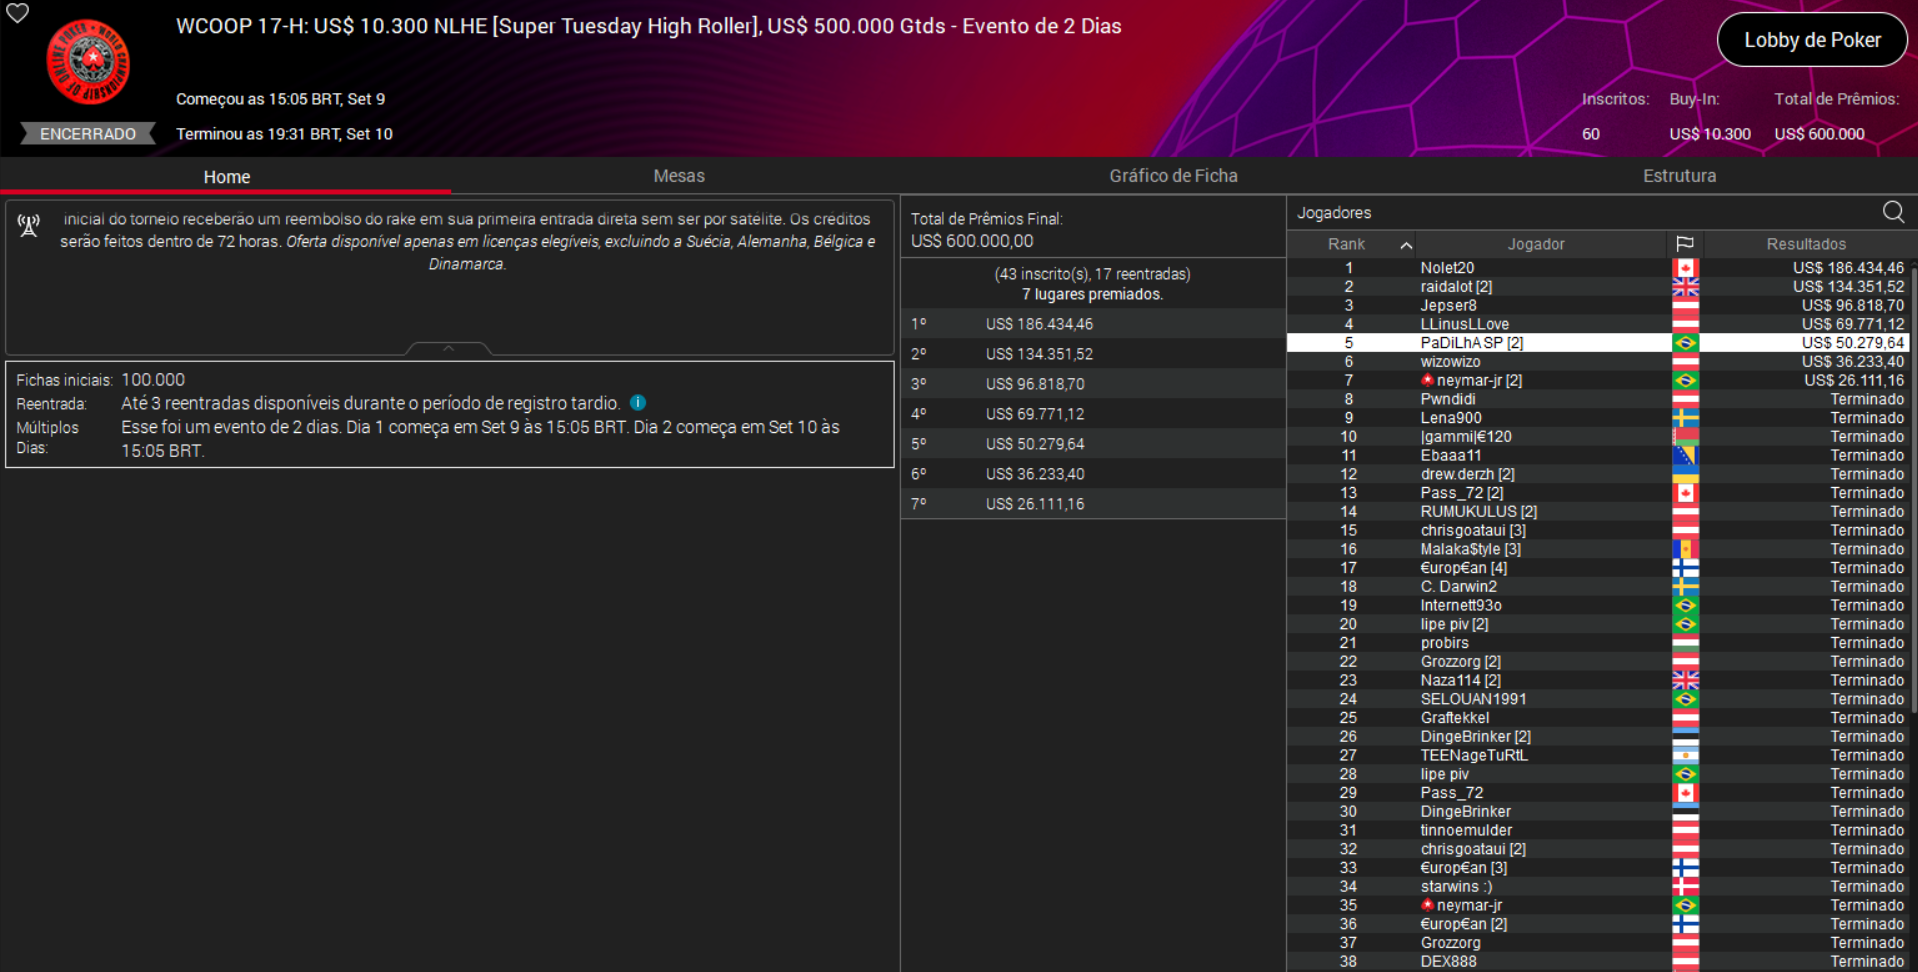Click the player list scrollbar
The height and width of the screenshot is (972, 1918).
click(1912, 500)
